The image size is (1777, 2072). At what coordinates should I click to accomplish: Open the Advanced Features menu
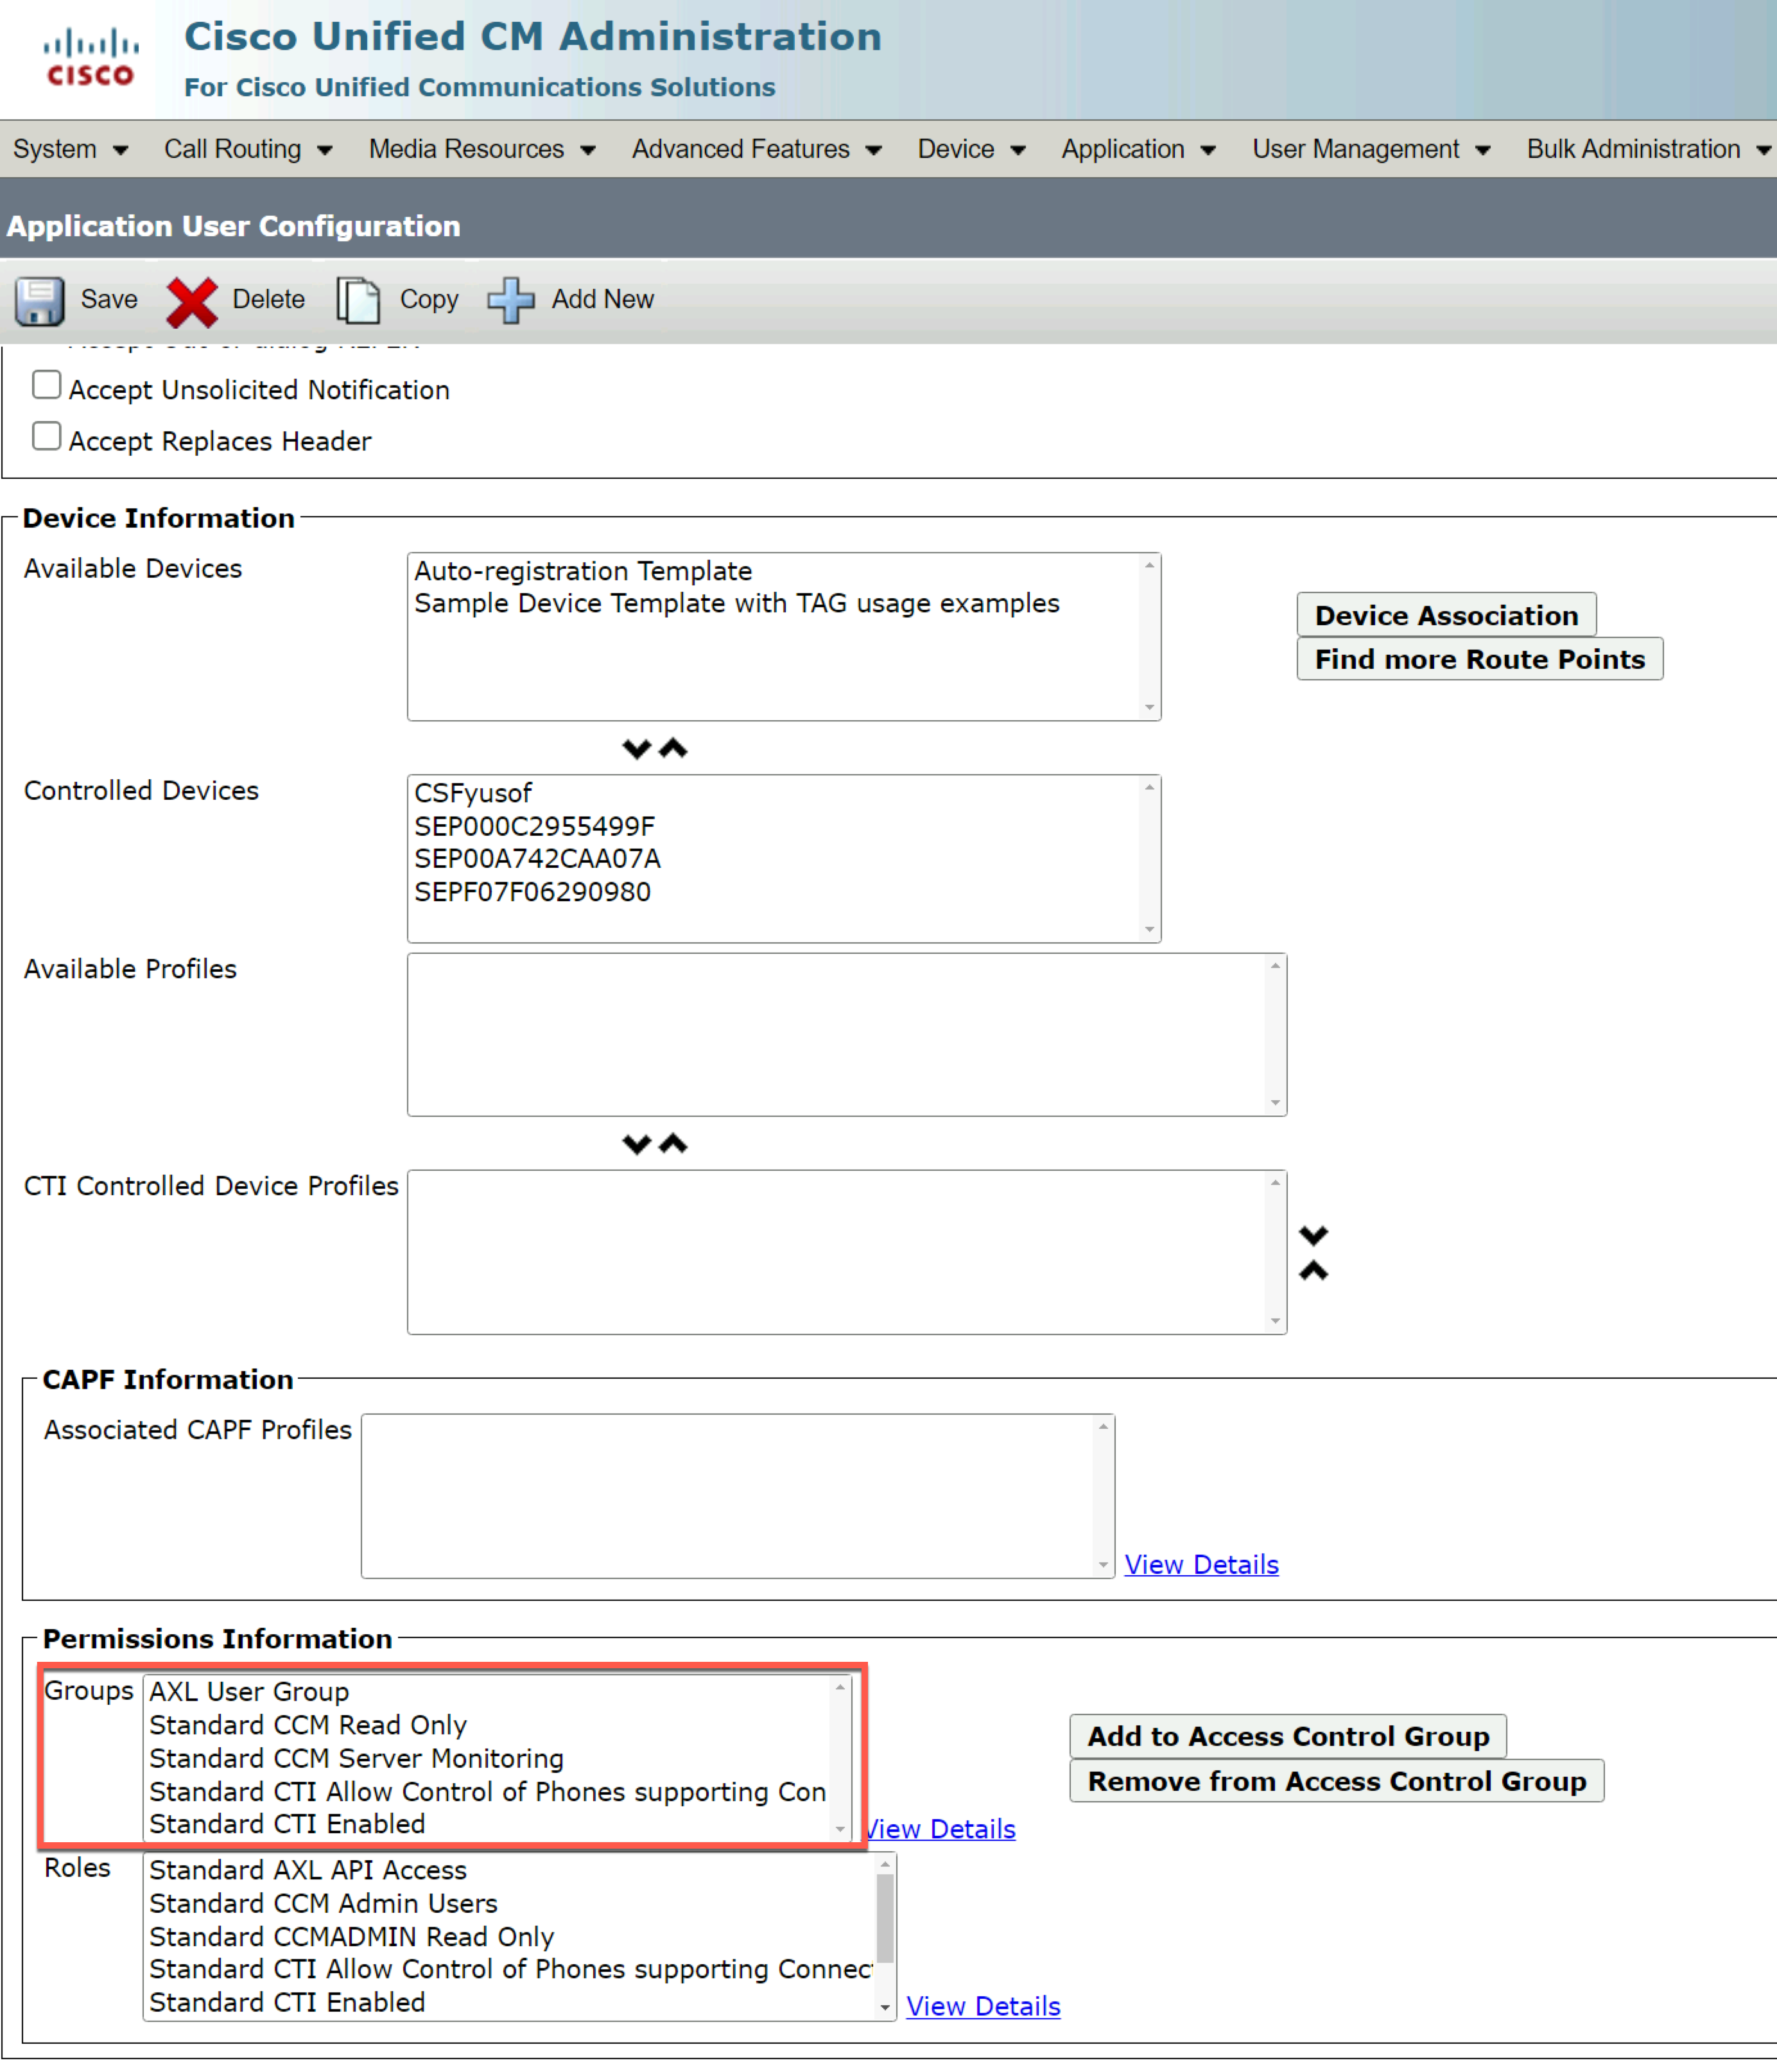tap(756, 149)
